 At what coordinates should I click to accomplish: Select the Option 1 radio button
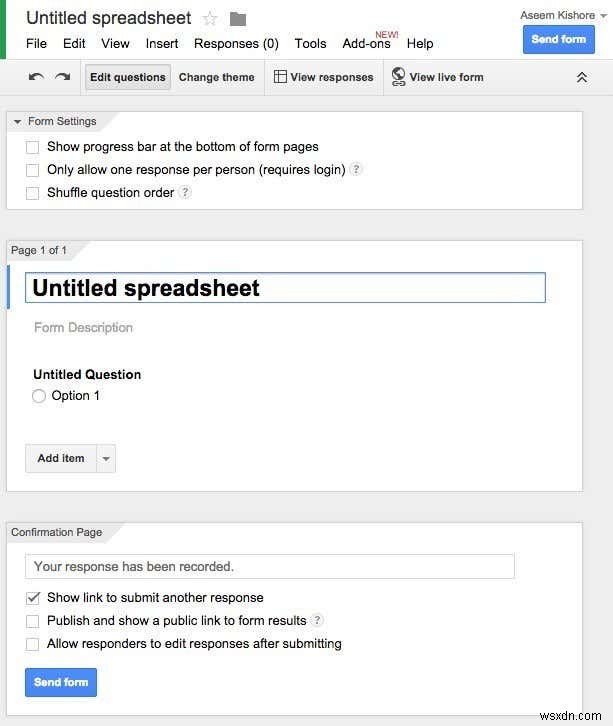39,396
